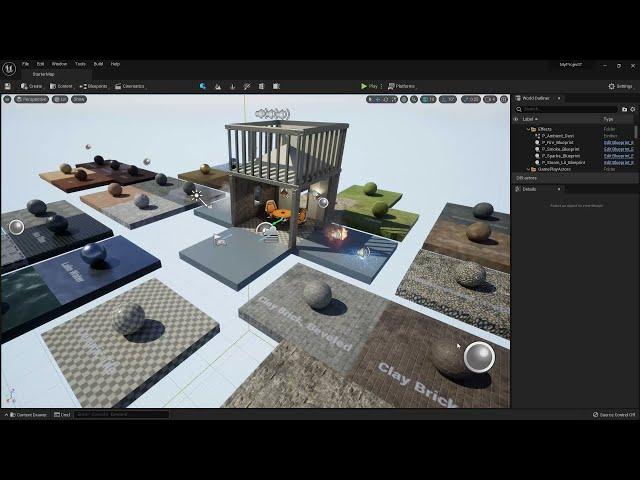The height and width of the screenshot is (480, 640).
Task: Select the sphere capture icon at left edge
Action: click(x=16, y=227)
